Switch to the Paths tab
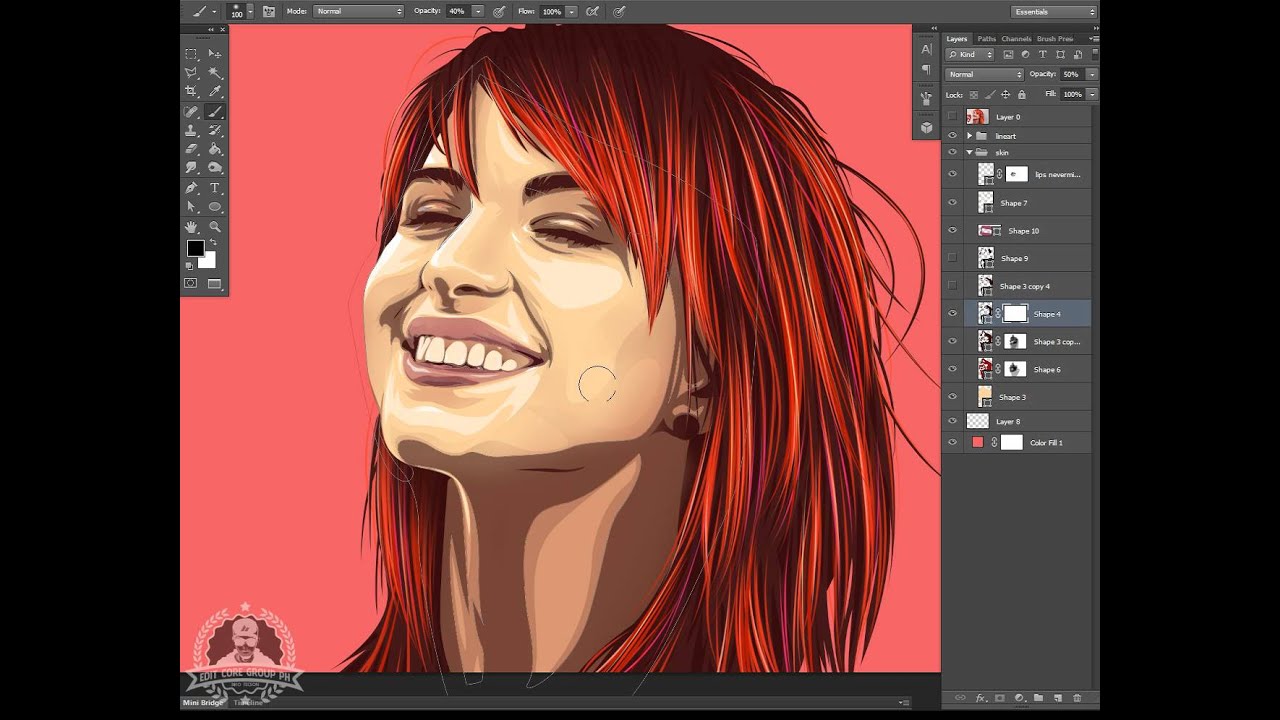 (986, 38)
